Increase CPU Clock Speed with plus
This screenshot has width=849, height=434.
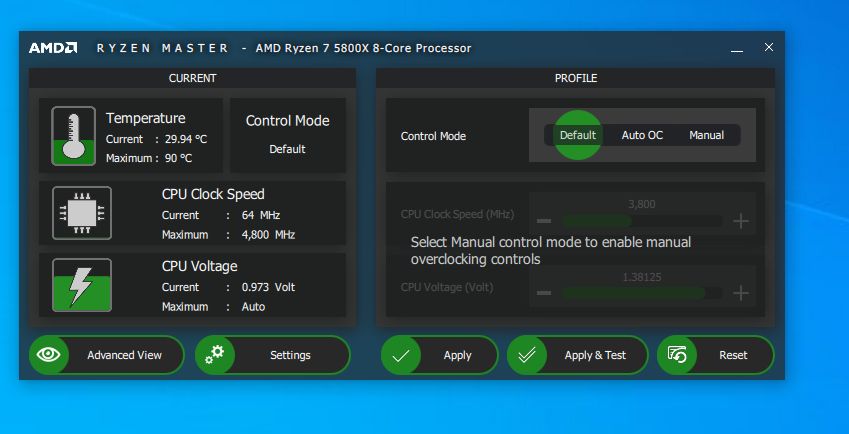pos(741,221)
